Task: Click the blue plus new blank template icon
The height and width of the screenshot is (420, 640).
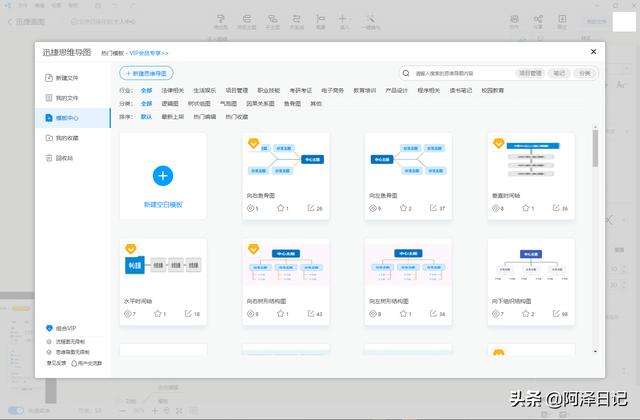Action: pyautogui.click(x=163, y=176)
